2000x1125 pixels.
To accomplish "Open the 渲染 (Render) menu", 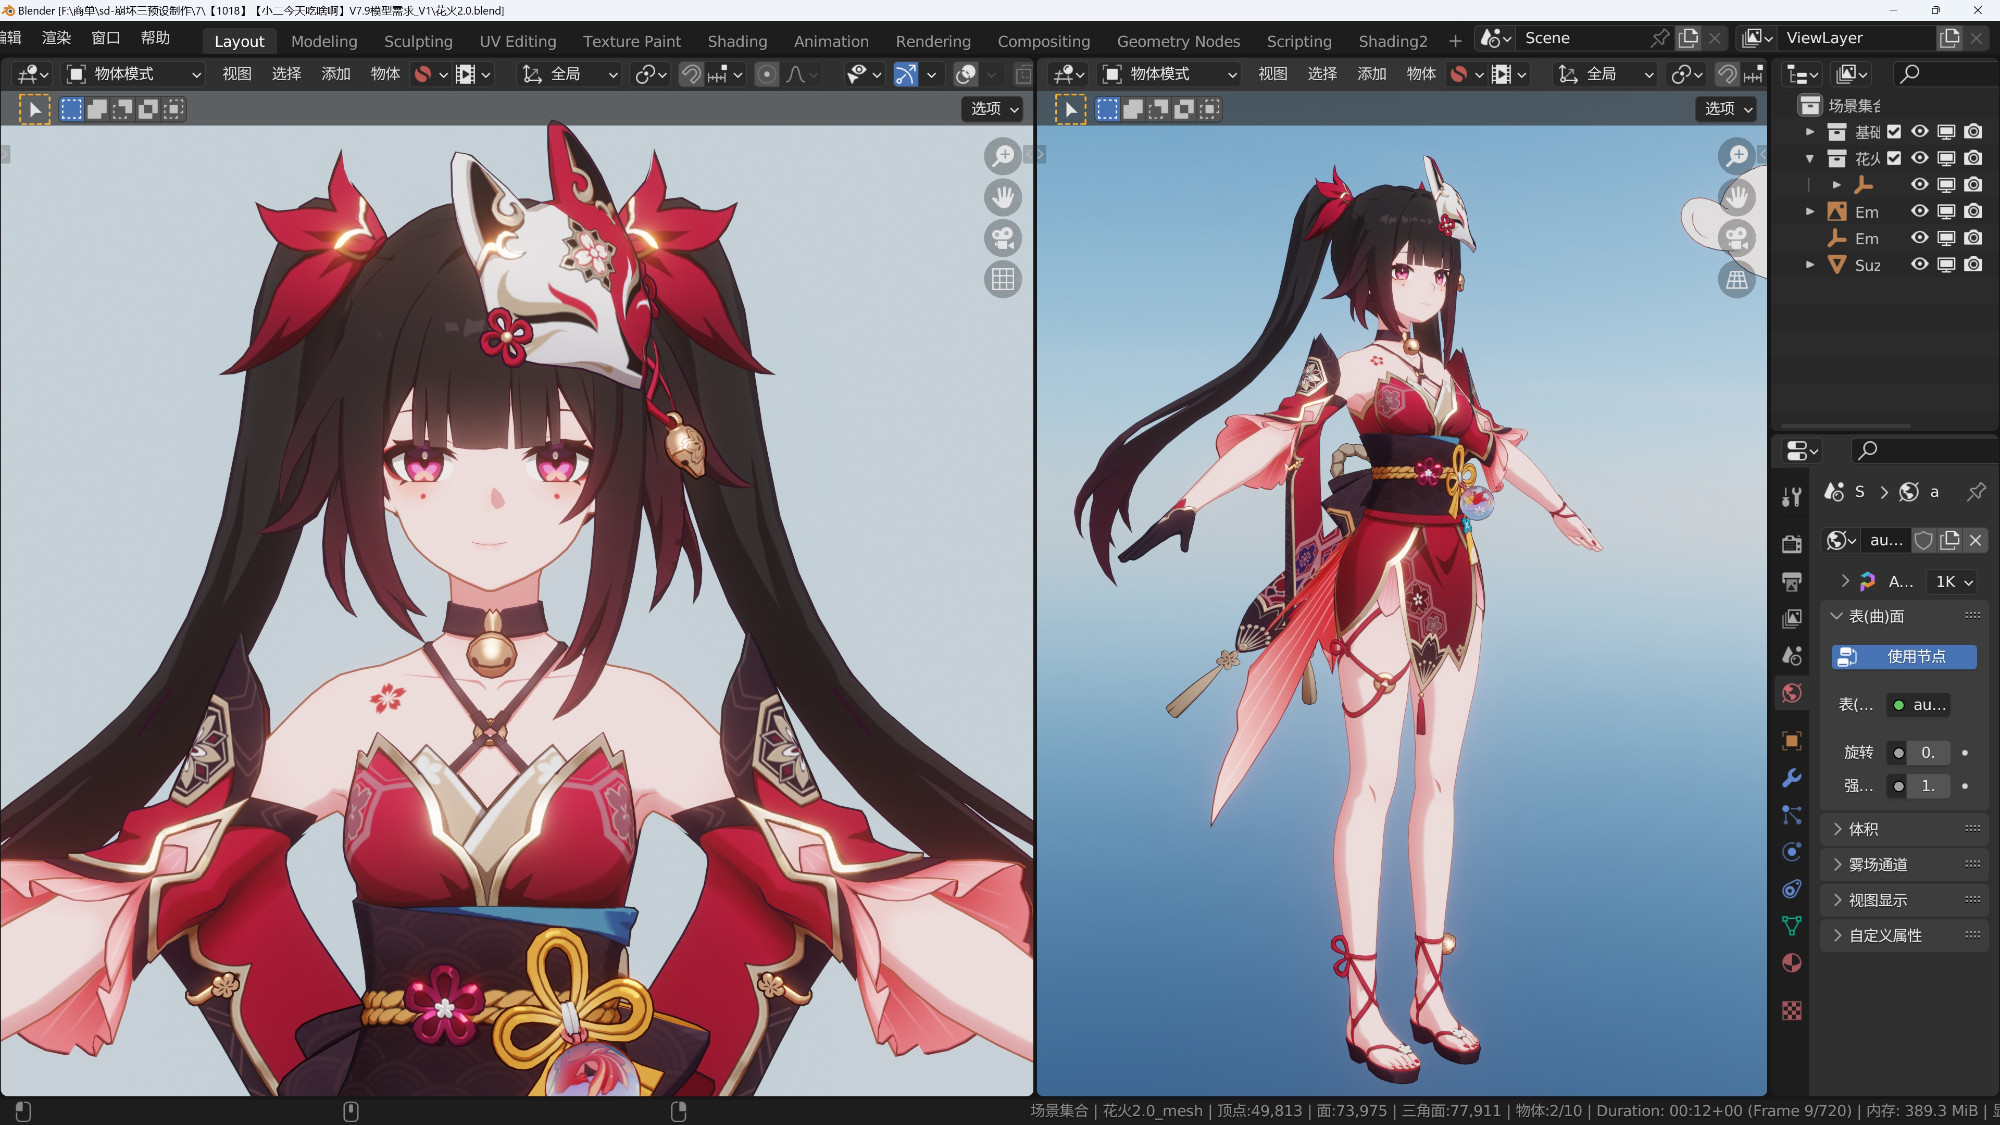I will 56,38.
